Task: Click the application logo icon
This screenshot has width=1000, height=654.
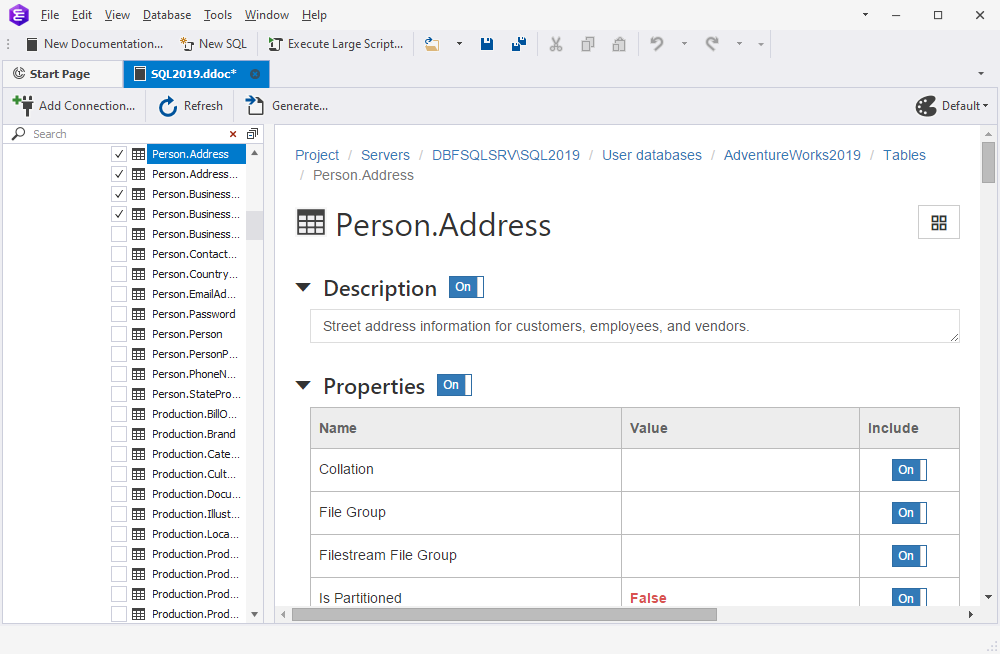Action: [19, 15]
